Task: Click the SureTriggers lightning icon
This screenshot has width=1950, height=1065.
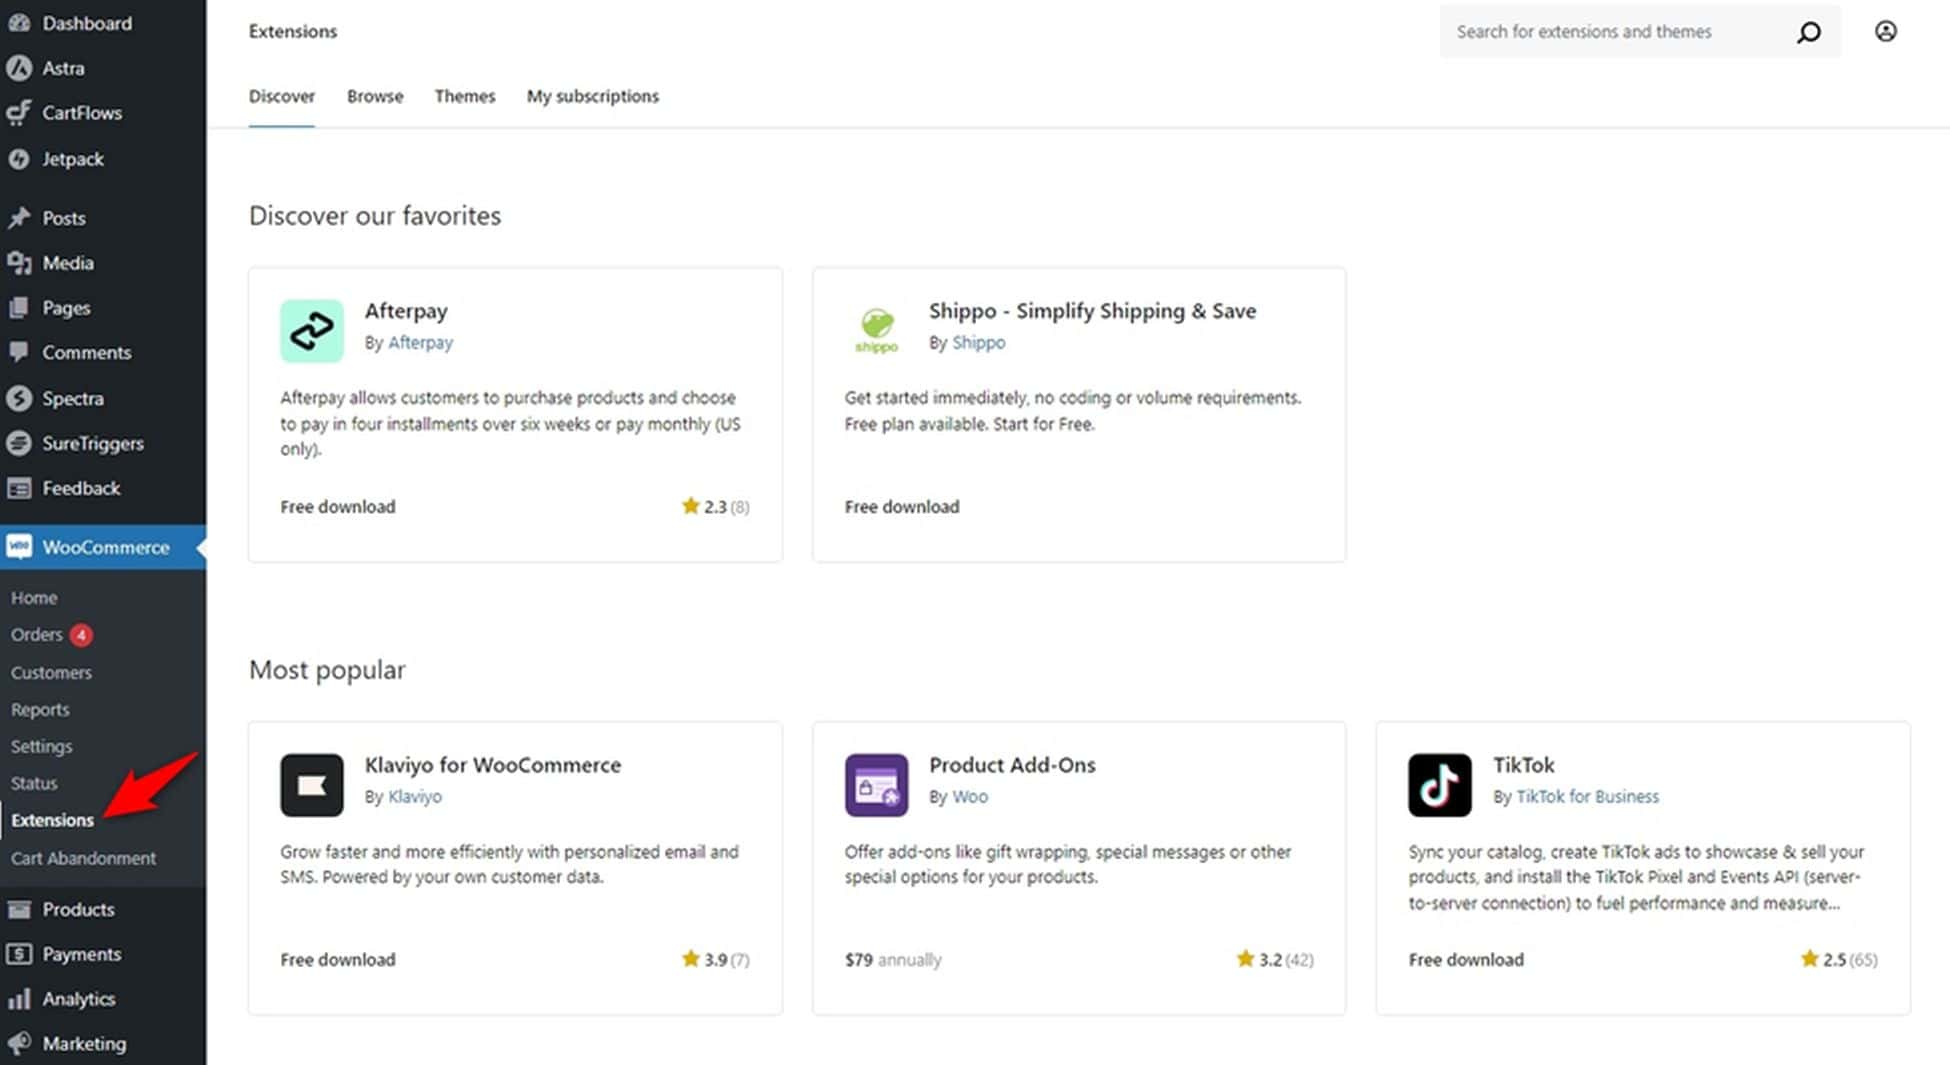Action: tap(19, 443)
